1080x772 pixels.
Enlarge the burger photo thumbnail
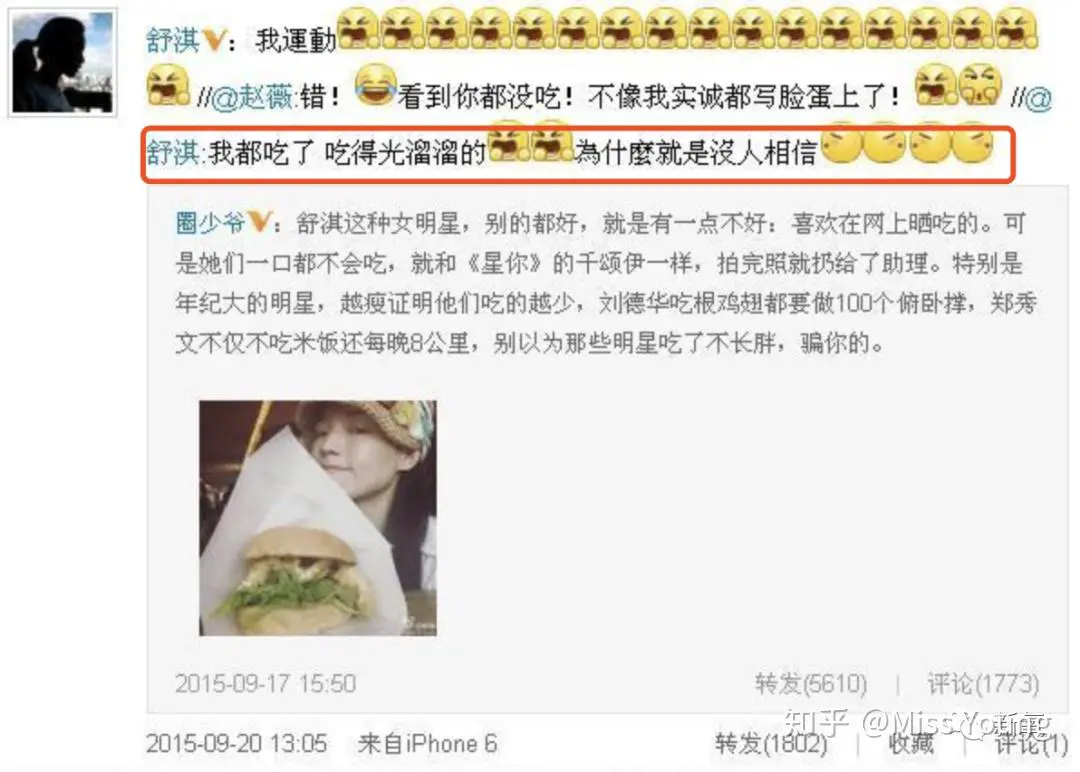coord(318,518)
